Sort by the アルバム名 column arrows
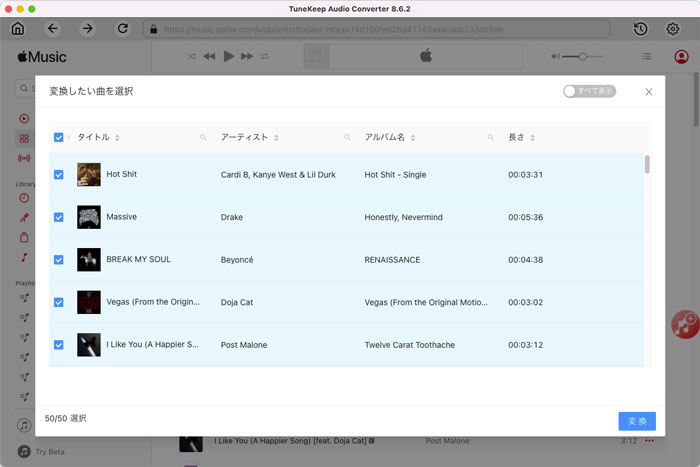The width and height of the screenshot is (700, 467). [x=413, y=138]
